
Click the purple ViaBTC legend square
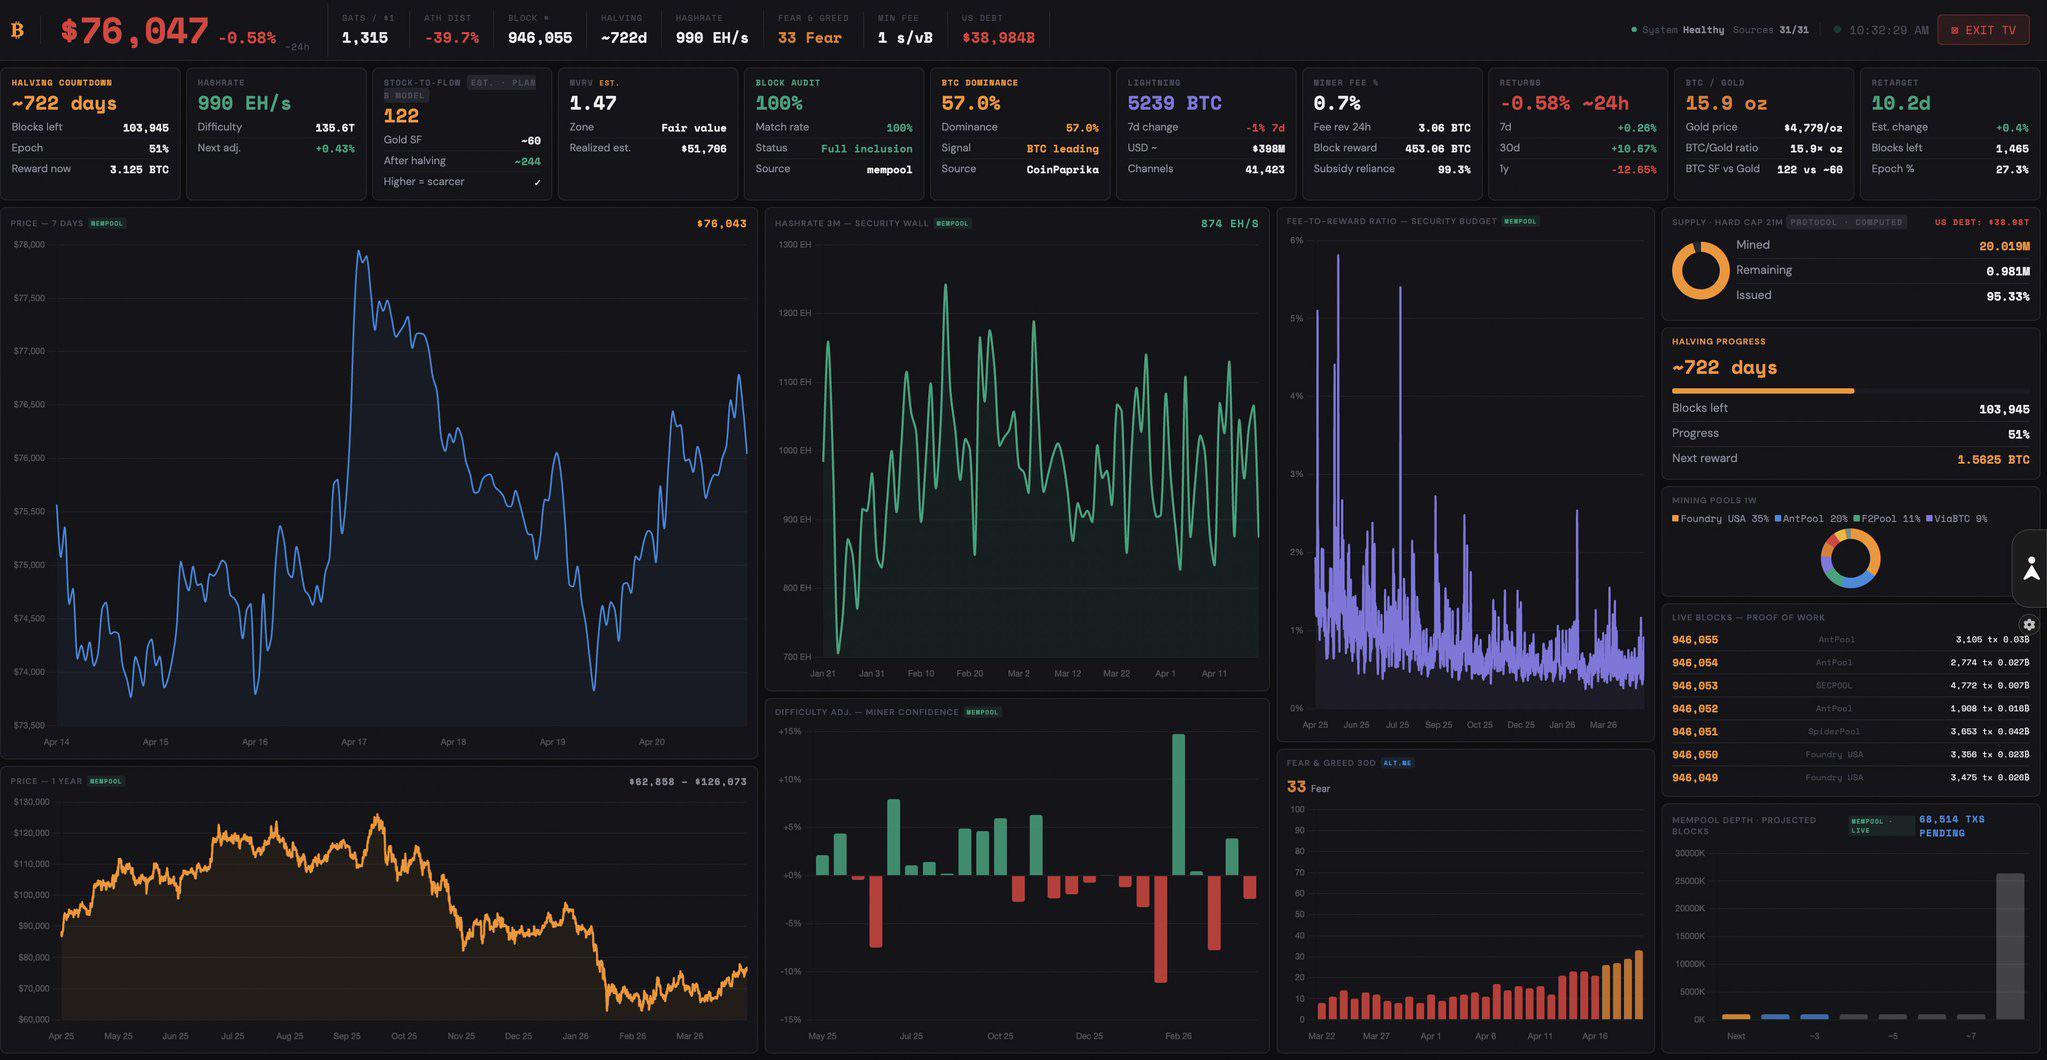[1929, 519]
